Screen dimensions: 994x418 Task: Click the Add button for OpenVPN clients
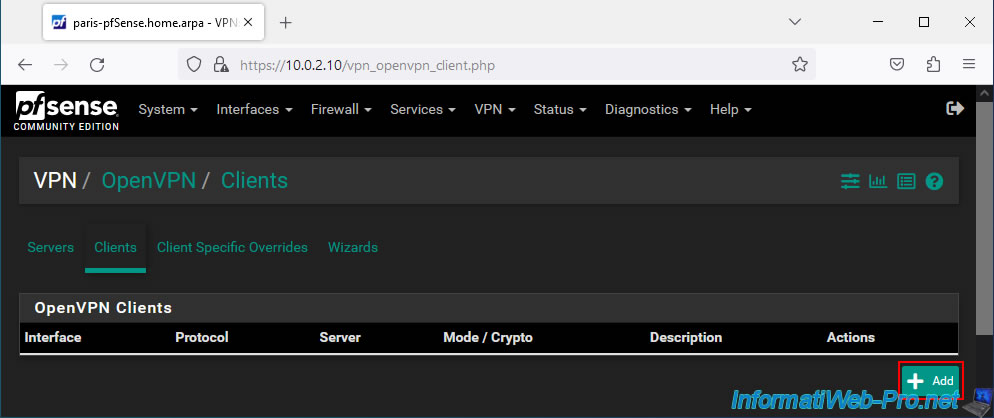pyautogui.click(x=931, y=381)
